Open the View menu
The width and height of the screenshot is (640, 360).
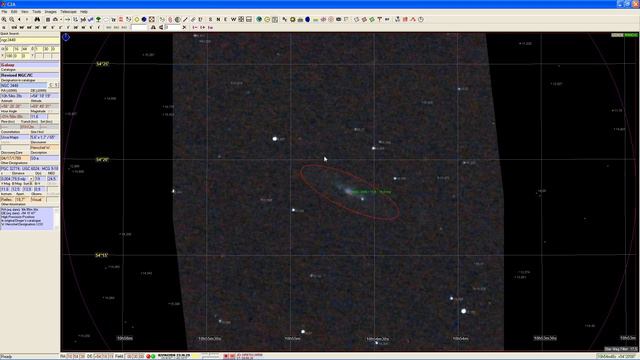click(25, 12)
